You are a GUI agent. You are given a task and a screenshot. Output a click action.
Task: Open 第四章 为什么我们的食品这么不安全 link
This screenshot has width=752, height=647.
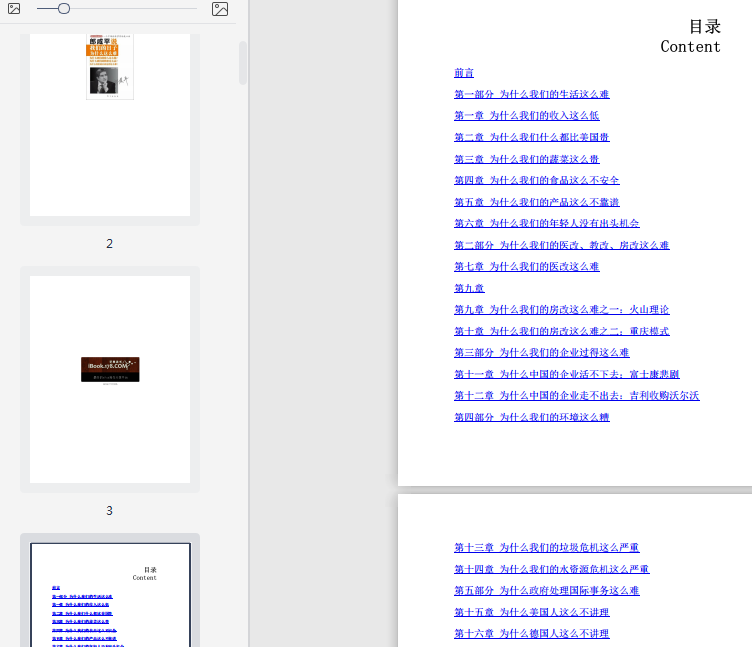pos(537,180)
